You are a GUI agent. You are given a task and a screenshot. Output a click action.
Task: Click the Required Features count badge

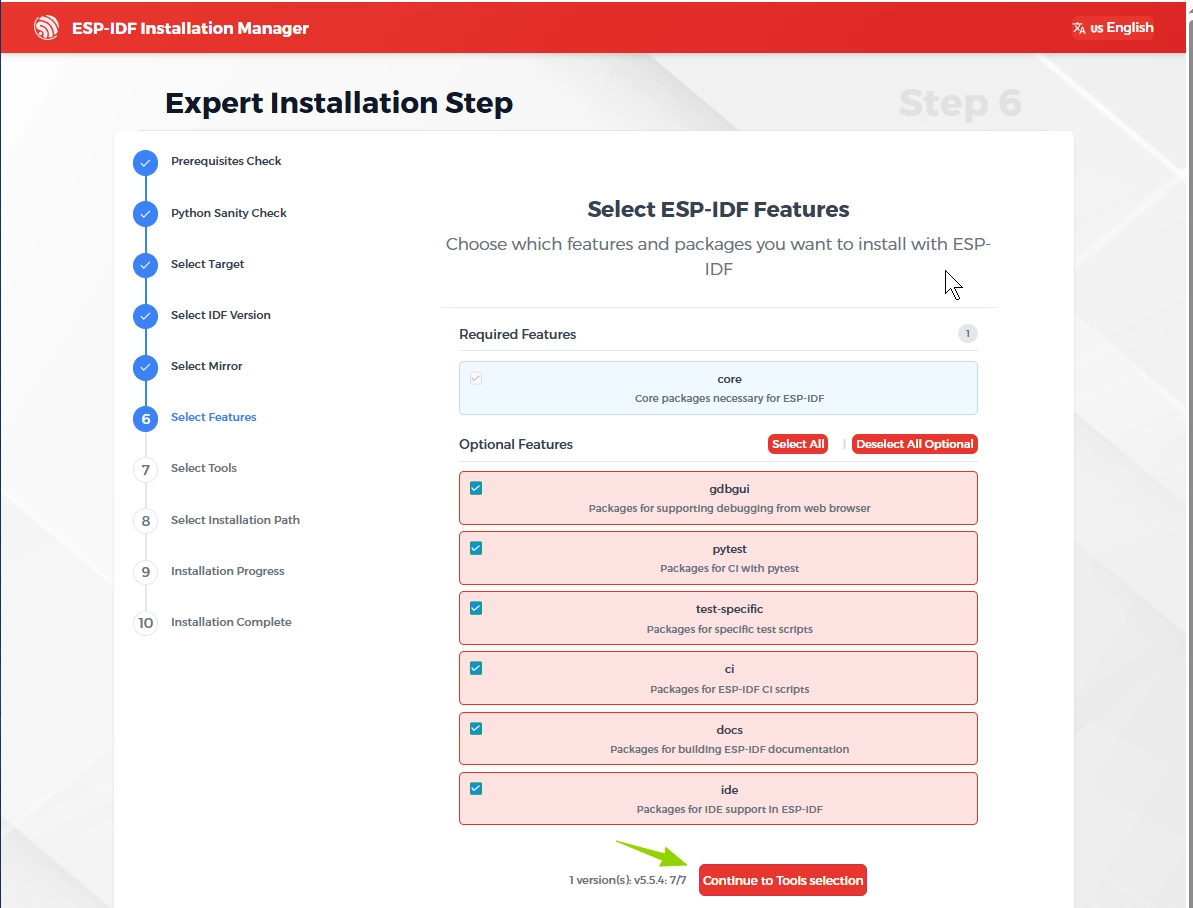[x=967, y=334]
